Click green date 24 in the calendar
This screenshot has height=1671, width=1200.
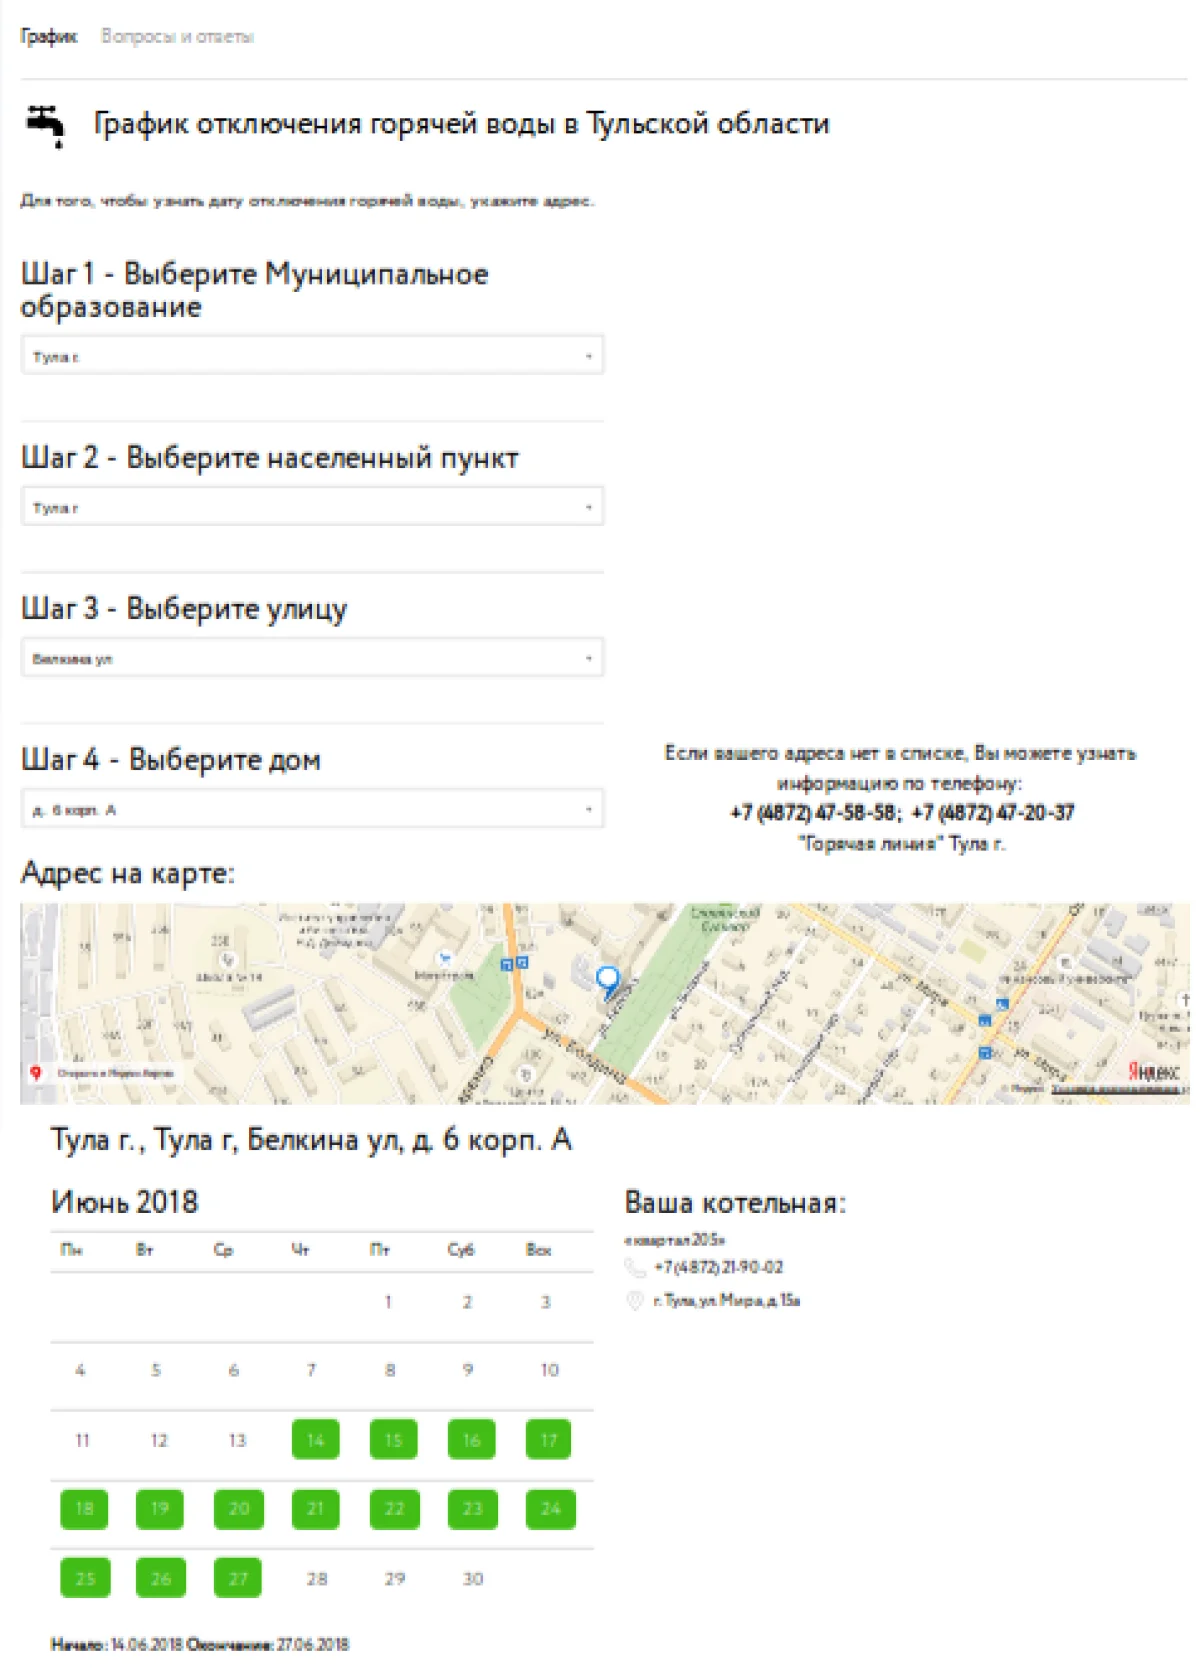click(550, 1509)
